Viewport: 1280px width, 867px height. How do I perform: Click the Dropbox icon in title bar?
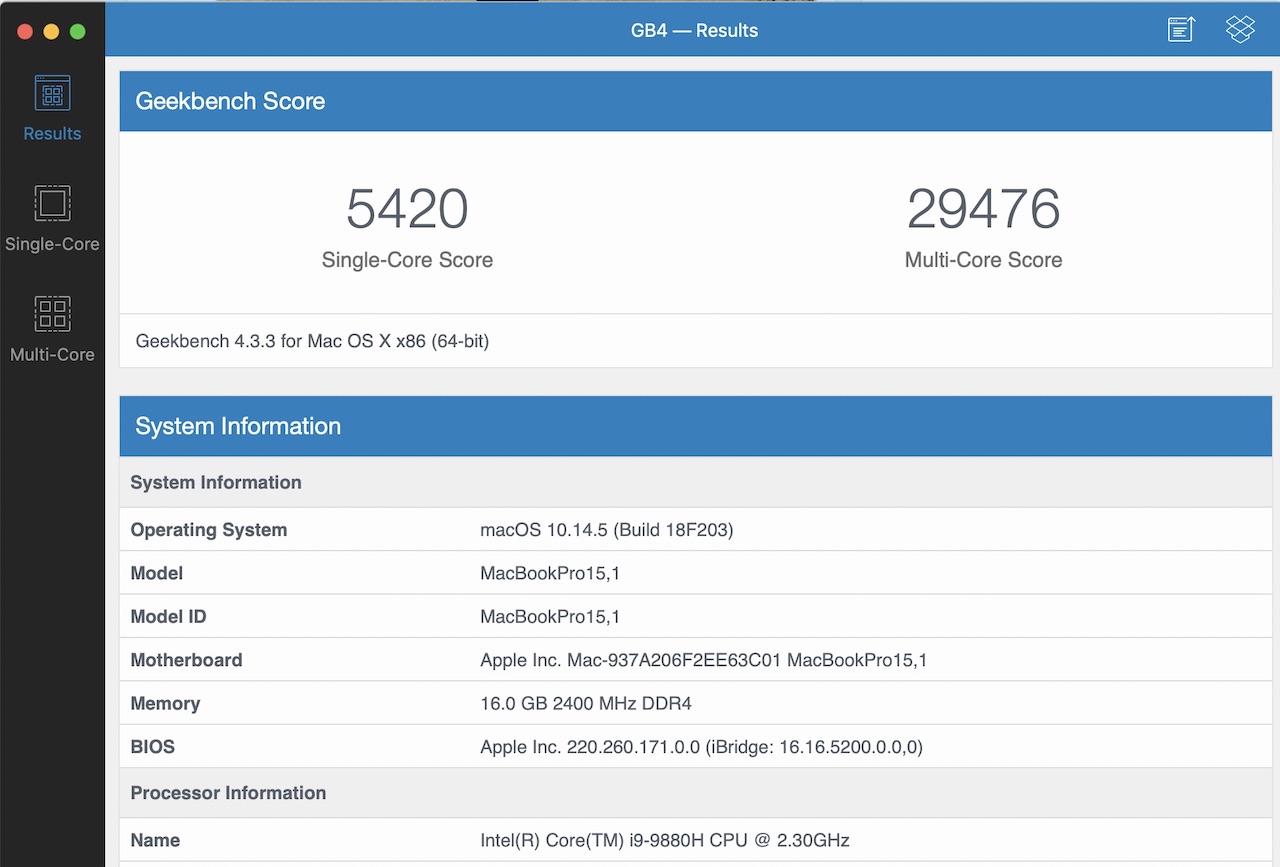pyautogui.click(x=1240, y=30)
